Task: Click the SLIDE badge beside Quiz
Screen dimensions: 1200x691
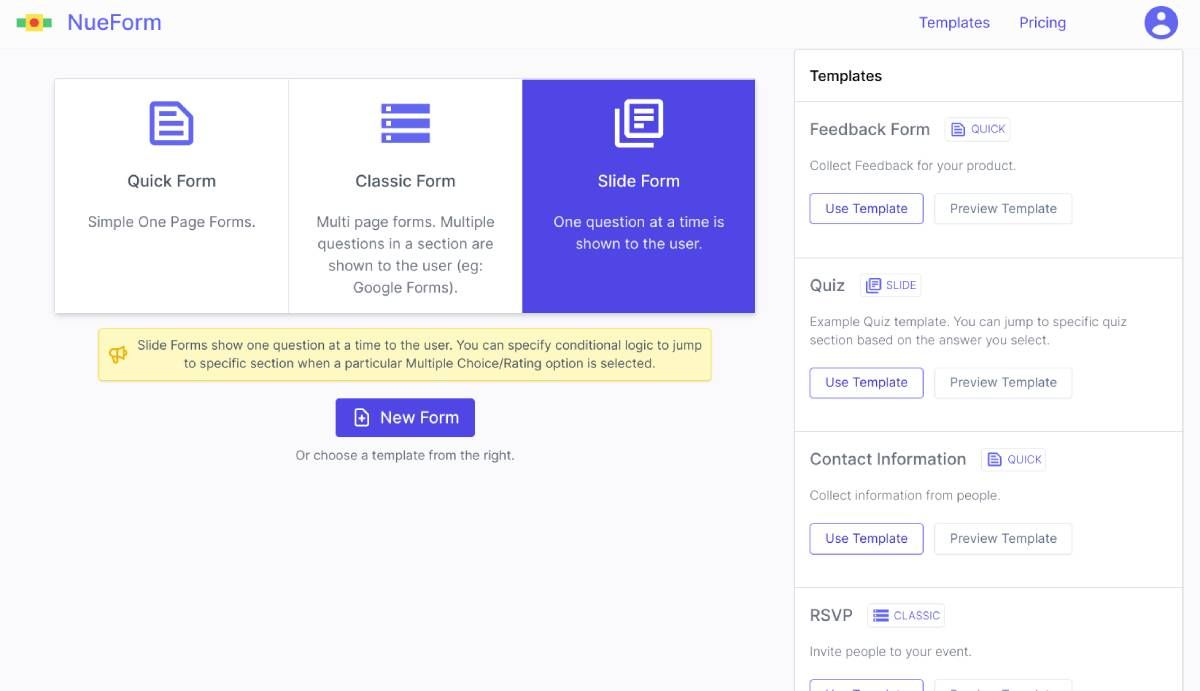Action: [890, 285]
